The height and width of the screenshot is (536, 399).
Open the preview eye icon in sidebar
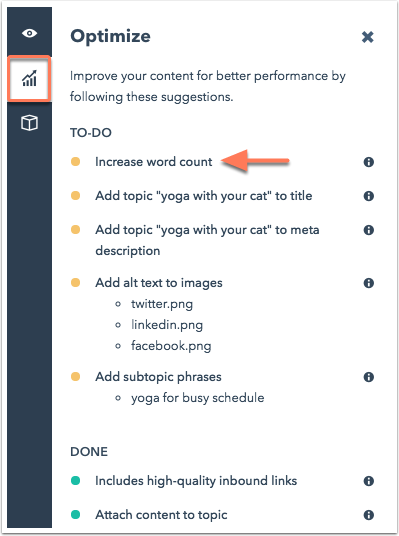[29, 33]
